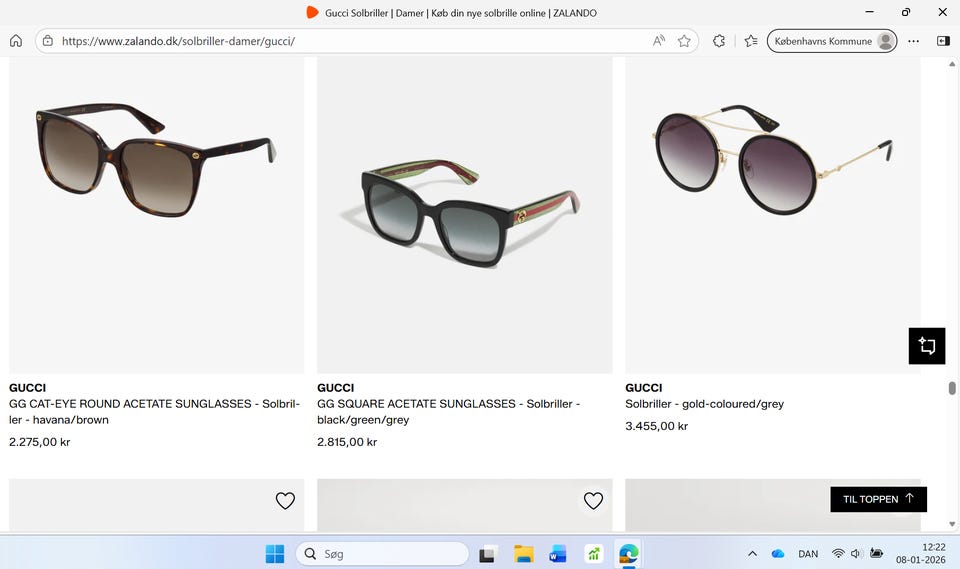
Task: Open the volume speaker tray icon
Action: pos(856,554)
